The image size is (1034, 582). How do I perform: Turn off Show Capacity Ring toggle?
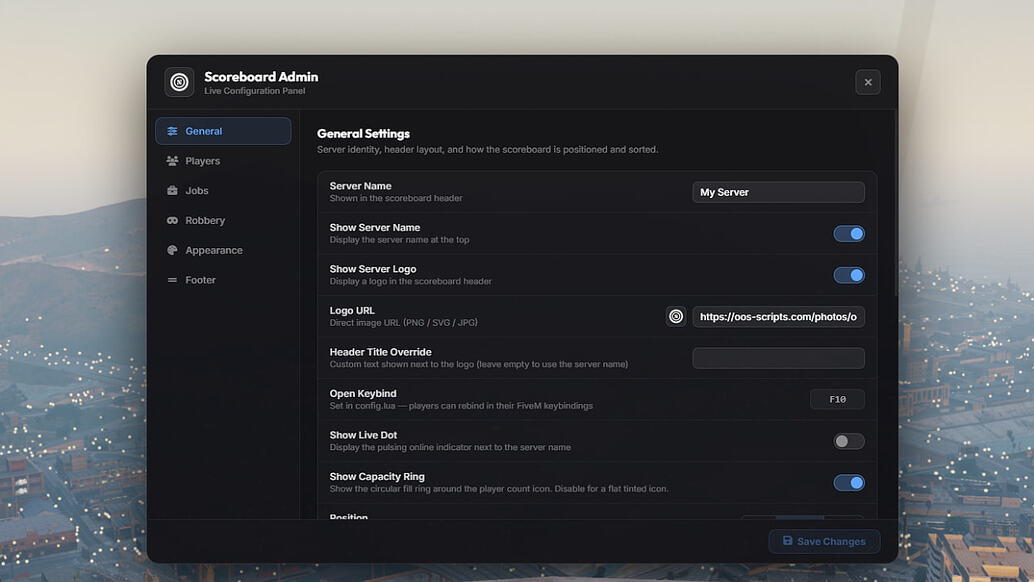coord(849,482)
